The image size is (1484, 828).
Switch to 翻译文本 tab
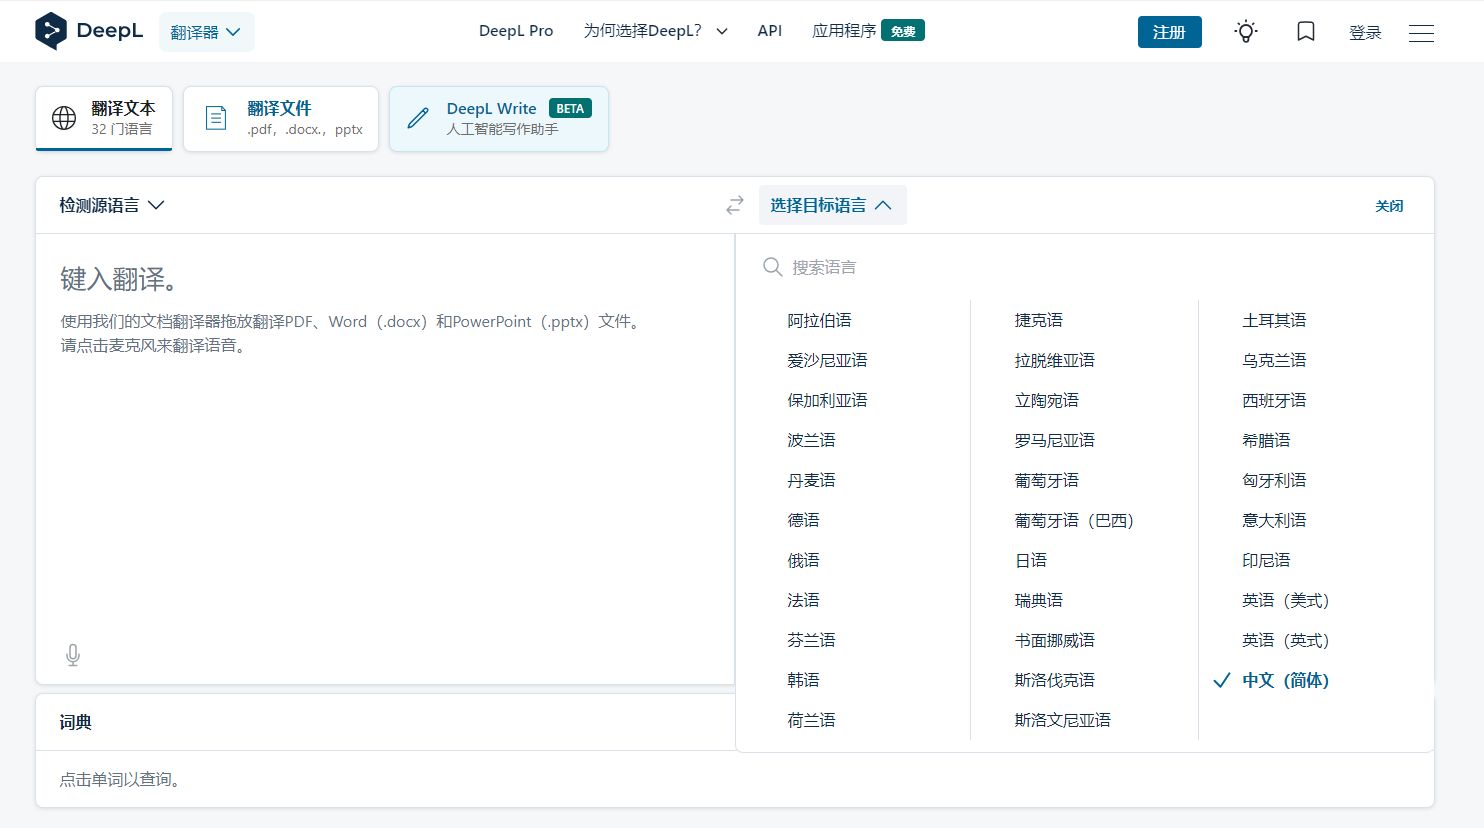(x=104, y=118)
